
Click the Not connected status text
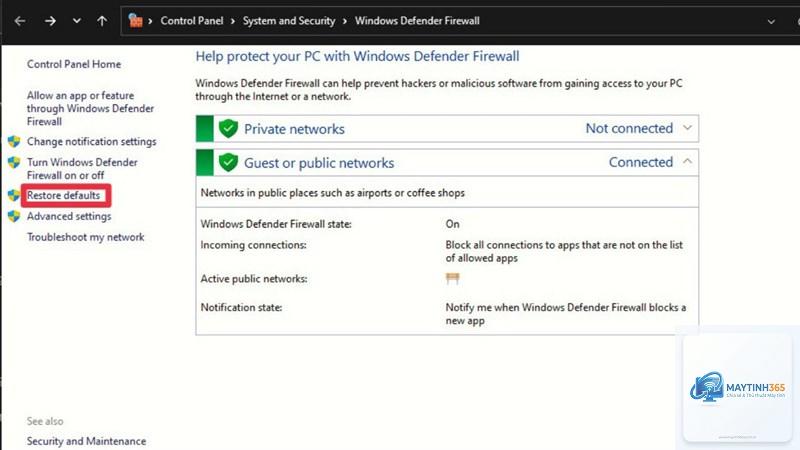point(629,128)
